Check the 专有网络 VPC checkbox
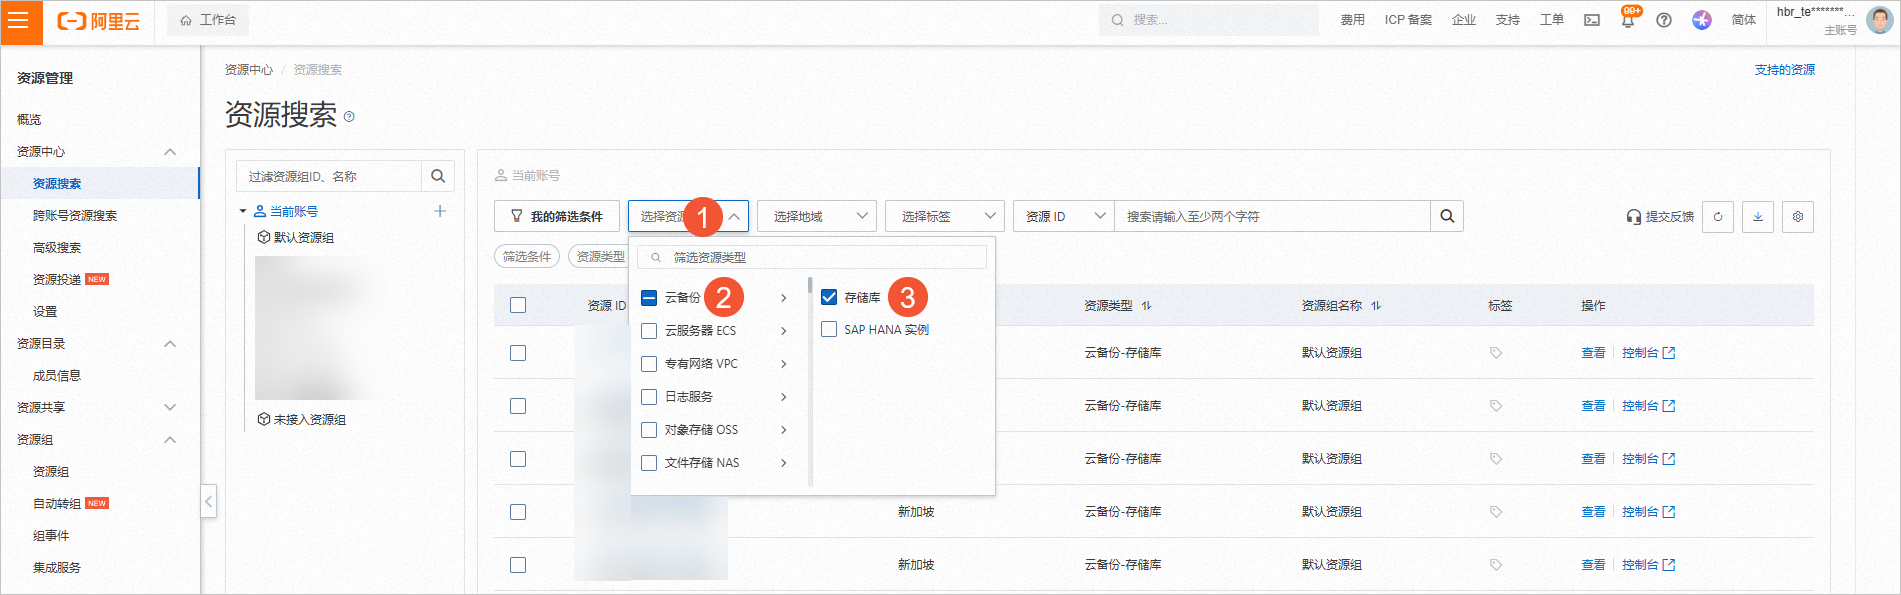1901x595 pixels. point(649,364)
